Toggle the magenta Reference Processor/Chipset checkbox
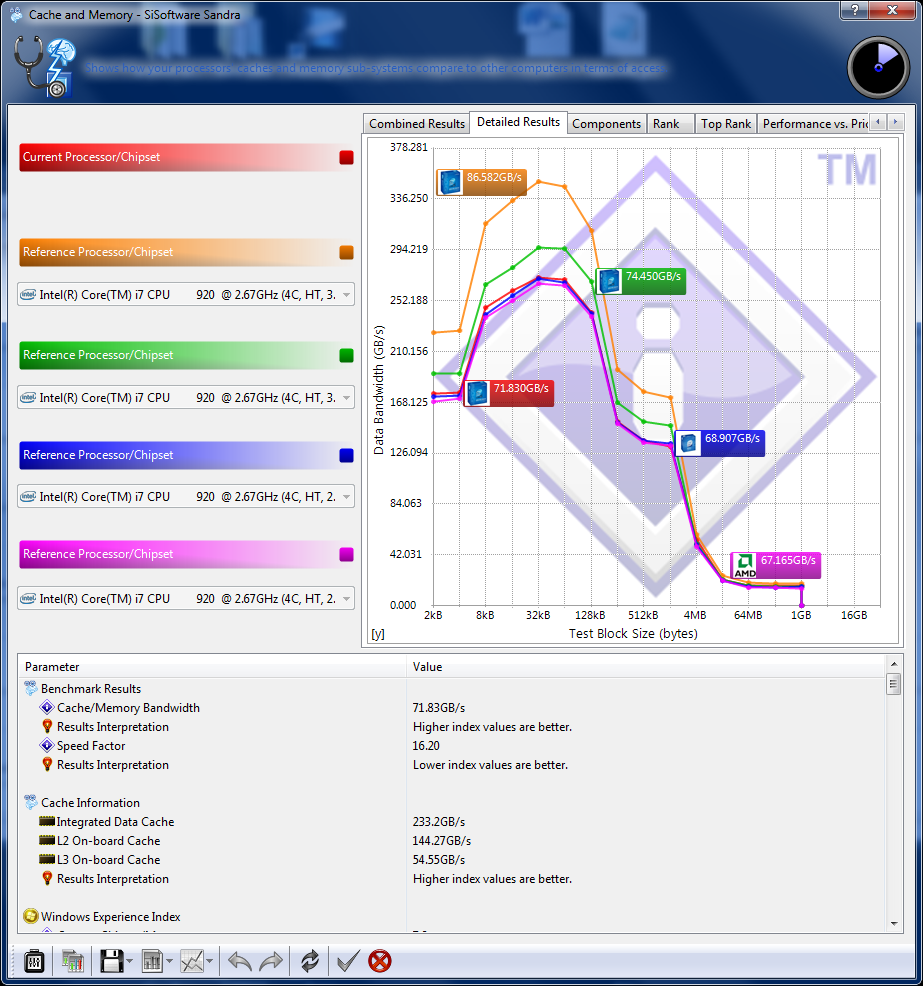 (x=346, y=554)
